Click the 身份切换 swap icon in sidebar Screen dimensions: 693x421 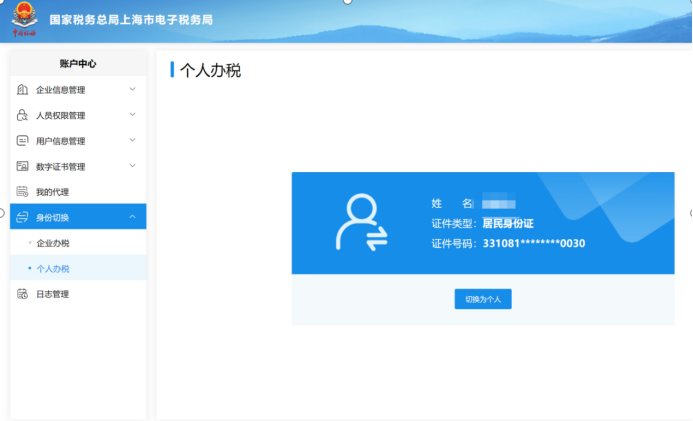[x=22, y=217]
